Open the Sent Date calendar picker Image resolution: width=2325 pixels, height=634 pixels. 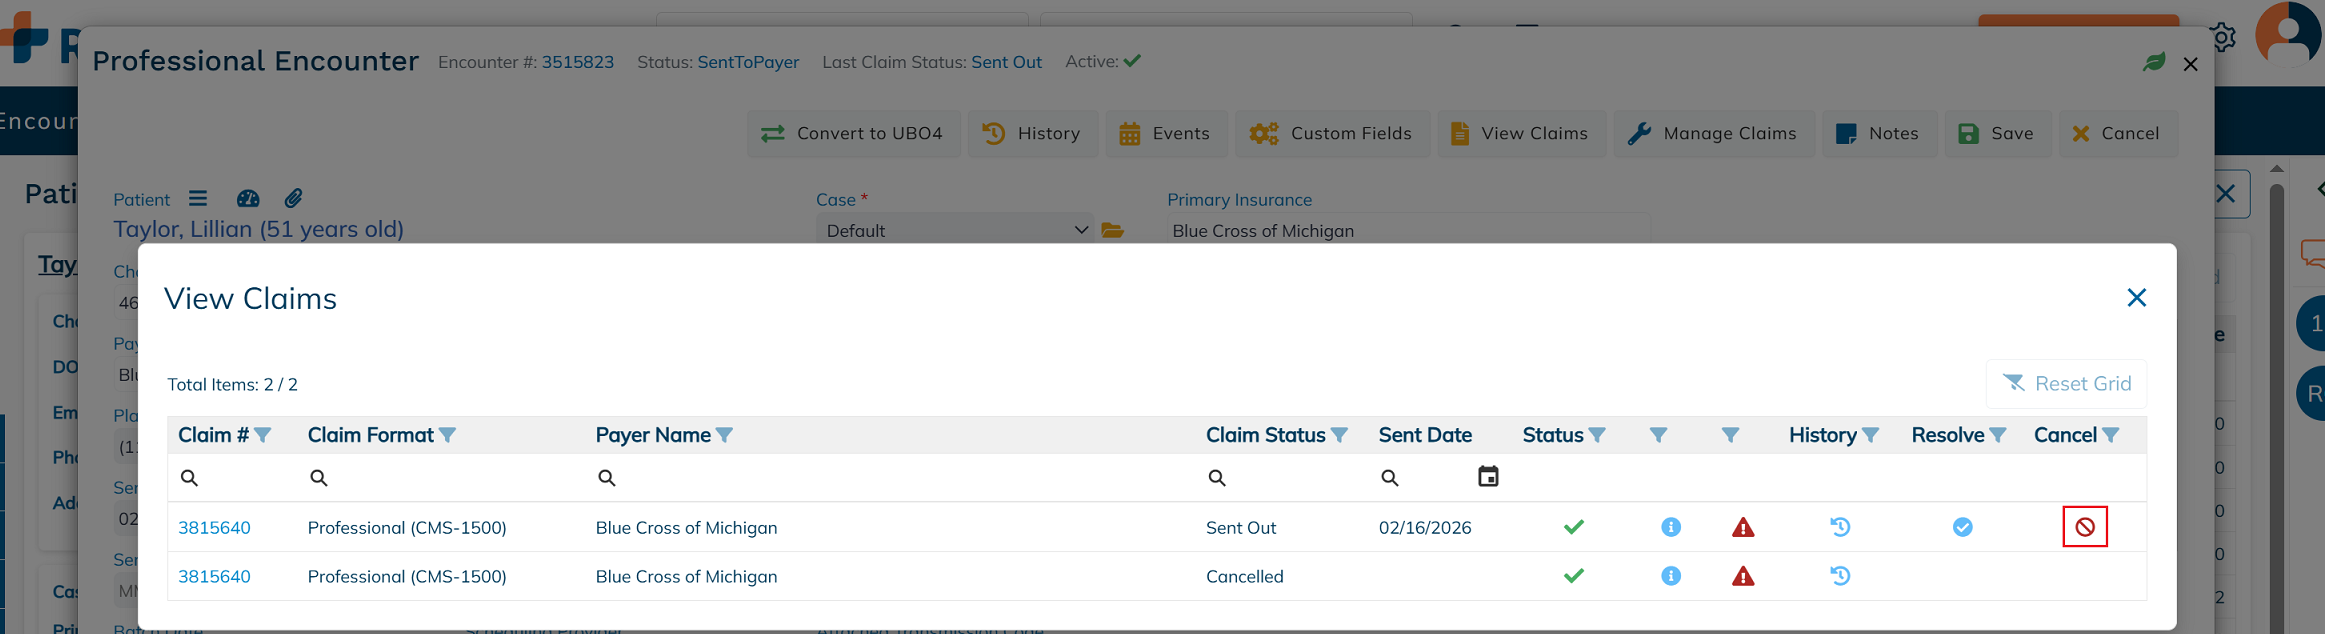tap(1488, 477)
